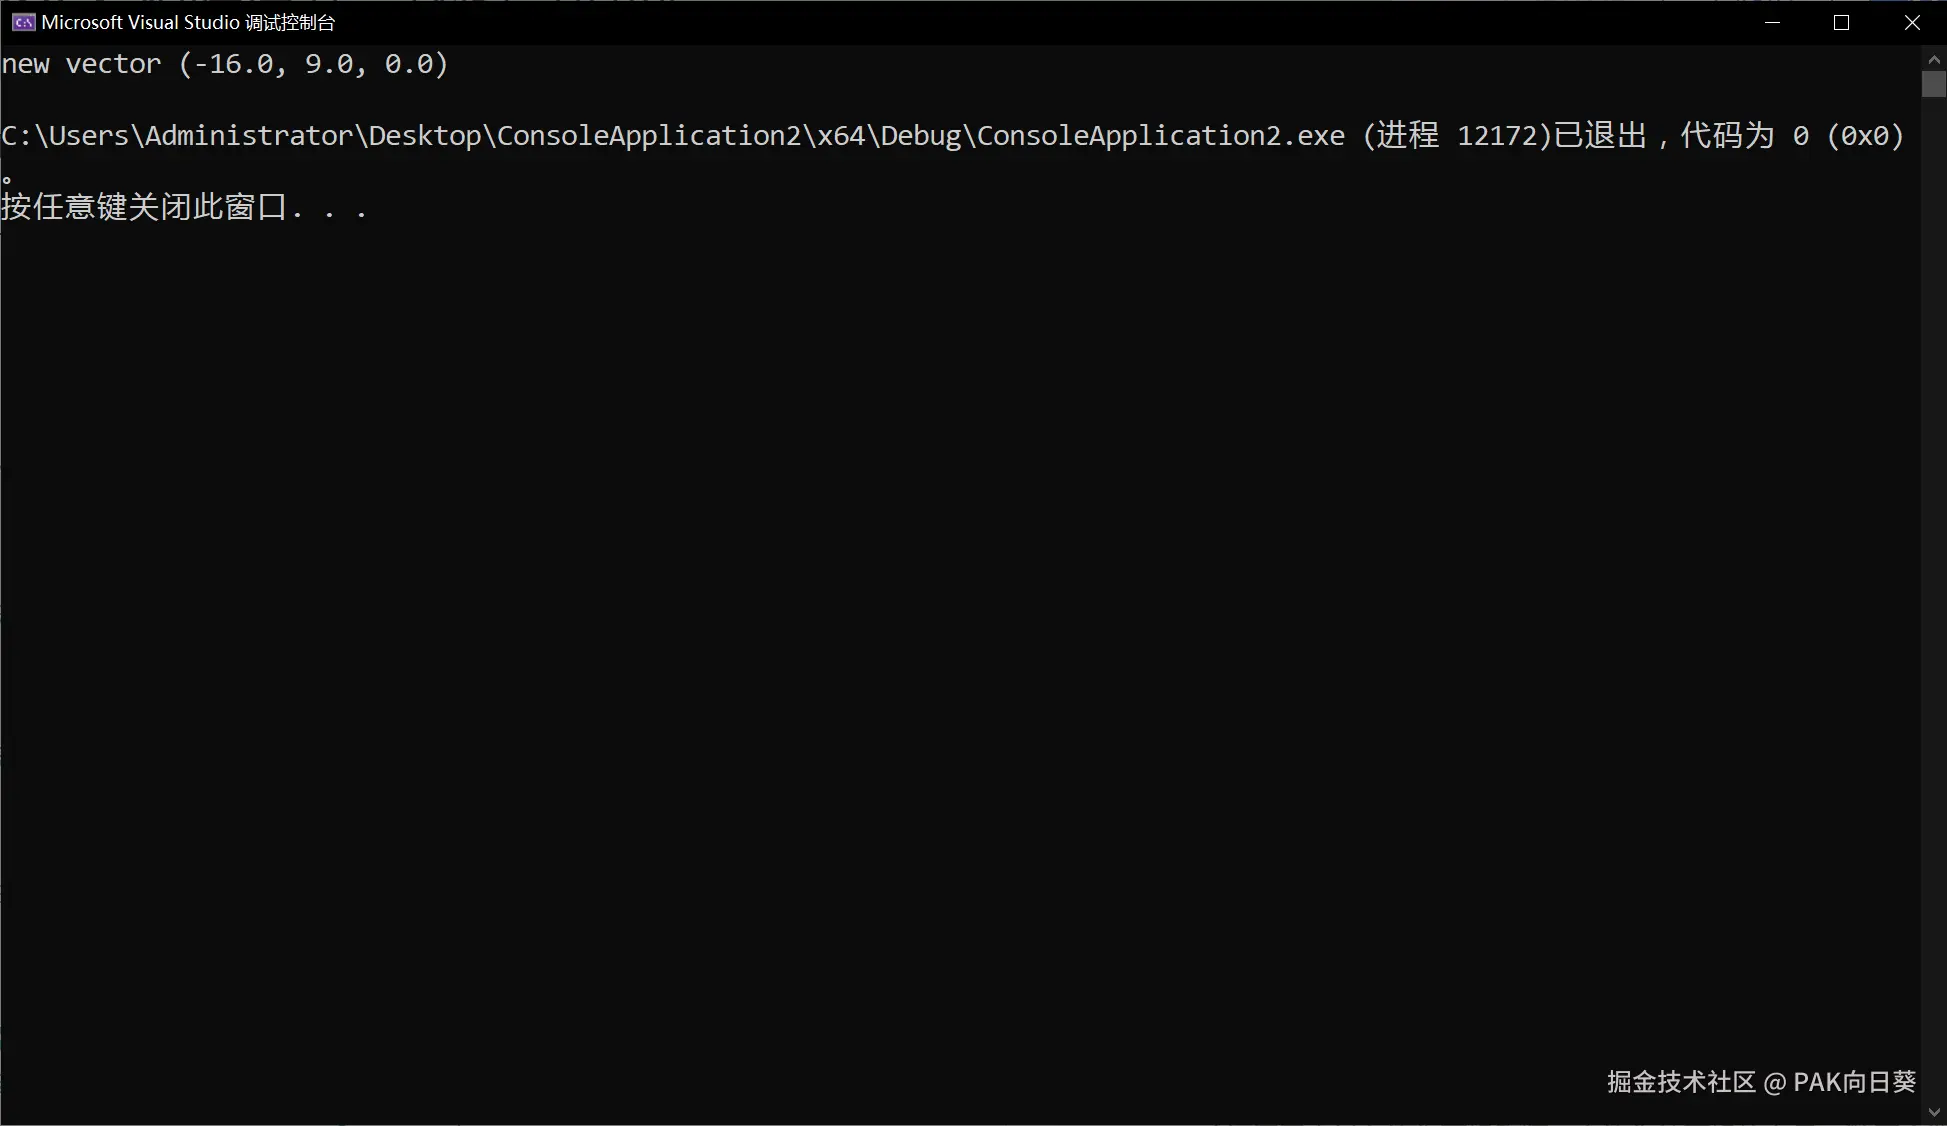The height and width of the screenshot is (1126, 1947).
Task: Click the process ID 12172
Action: [x=1496, y=135]
